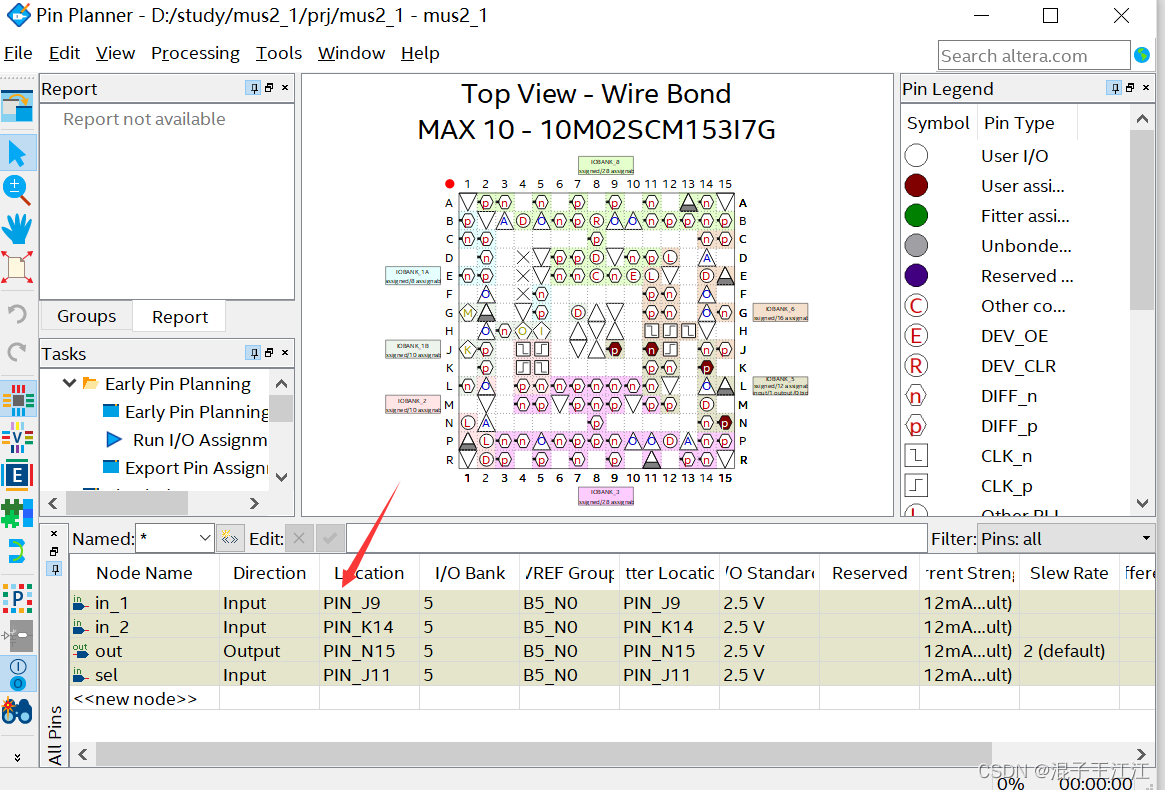The width and height of the screenshot is (1165, 790).
Task: Close the Tasks panel
Action: [x=285, y=352]
